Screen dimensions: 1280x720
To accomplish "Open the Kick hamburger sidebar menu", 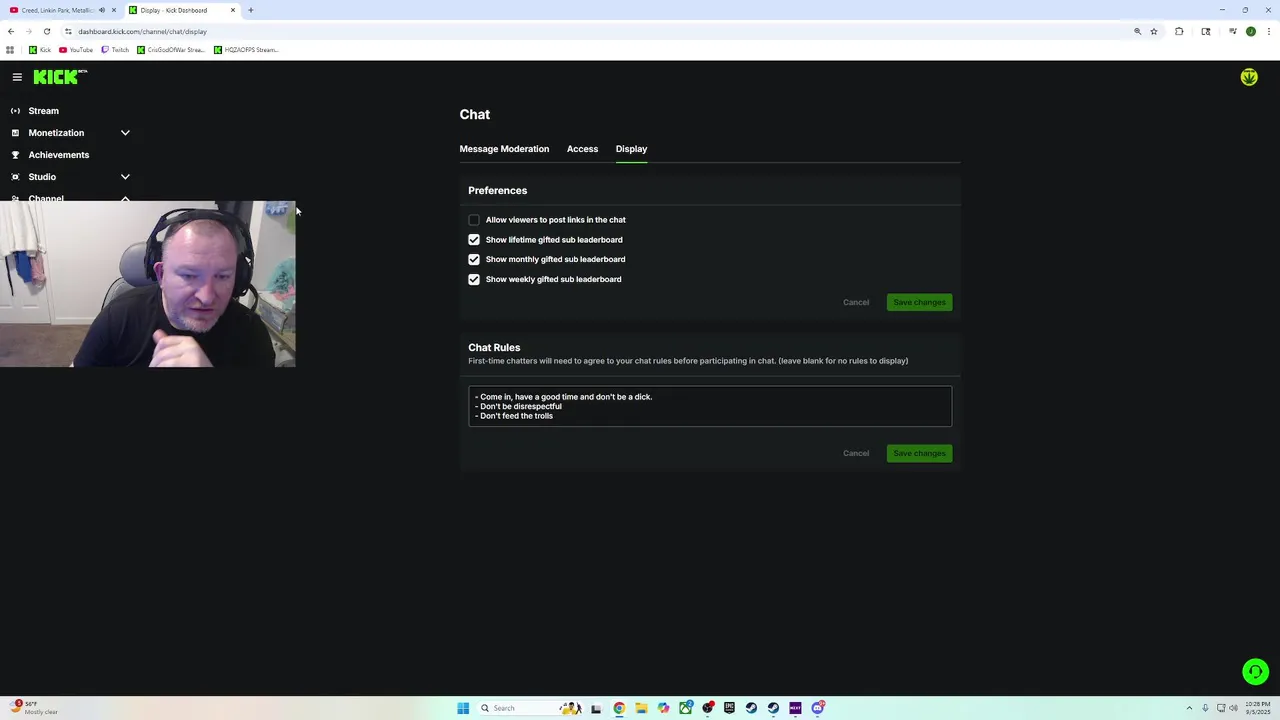I will point(17,77).
